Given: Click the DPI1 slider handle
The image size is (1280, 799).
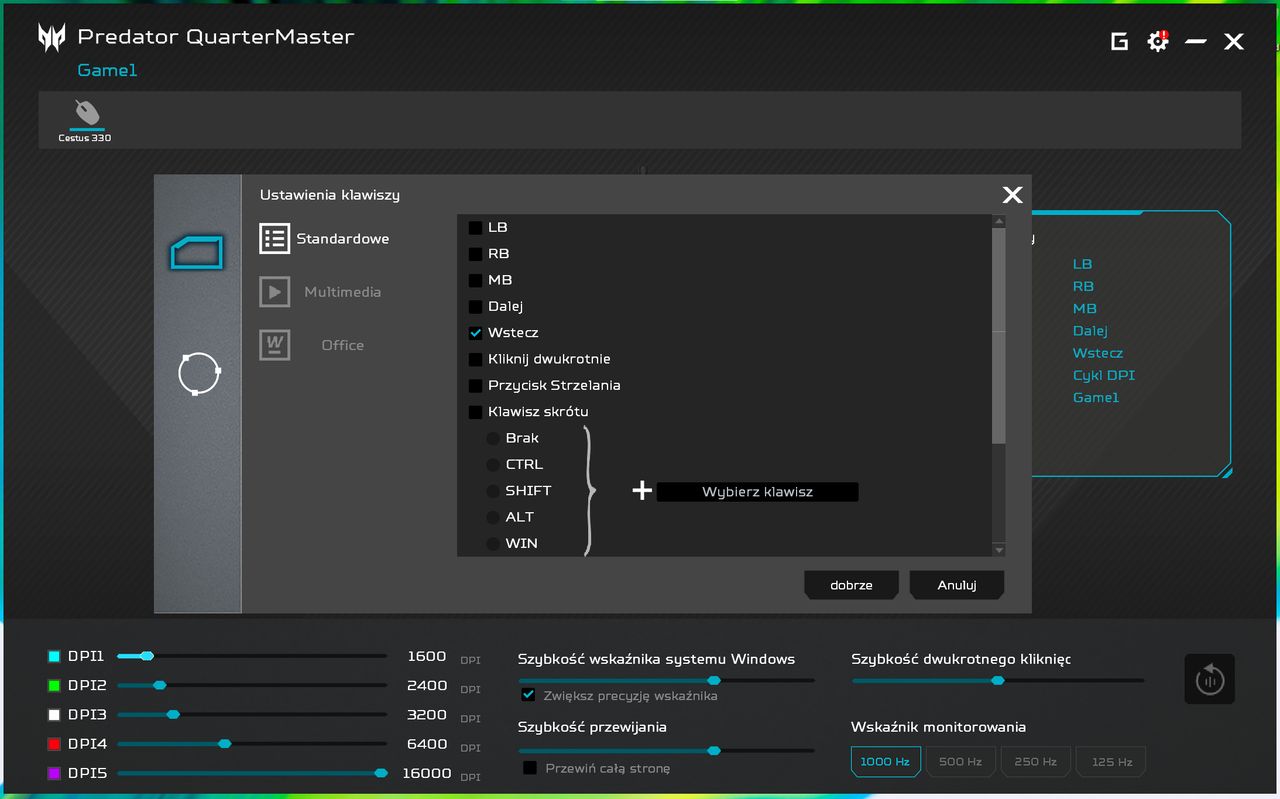Looking at the screenshot, I should [x=147, y=656].
